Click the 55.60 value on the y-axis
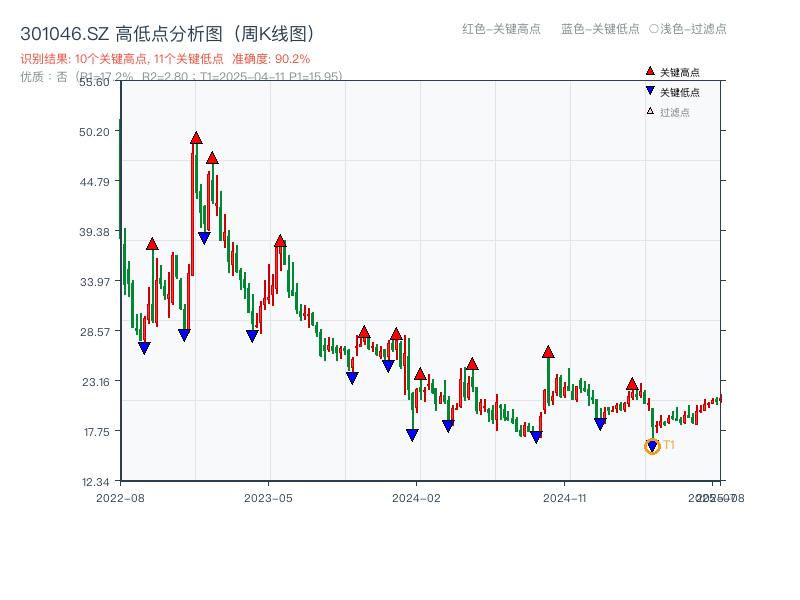The image size is (800, 600). pyautogui.click(x=95, y=85)
